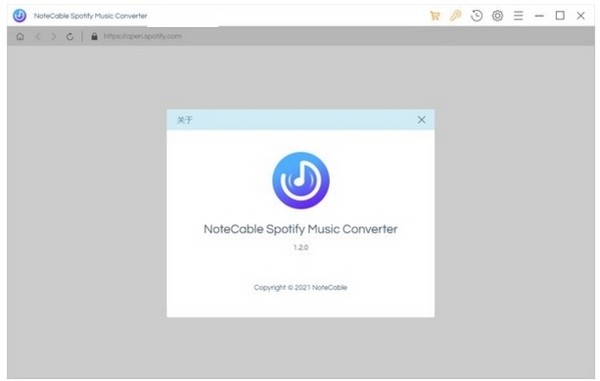Click the dialog title NoteCable Spotify Music Converter
Image resolution: width=600 pixels, height=381 pixels.
300,229
